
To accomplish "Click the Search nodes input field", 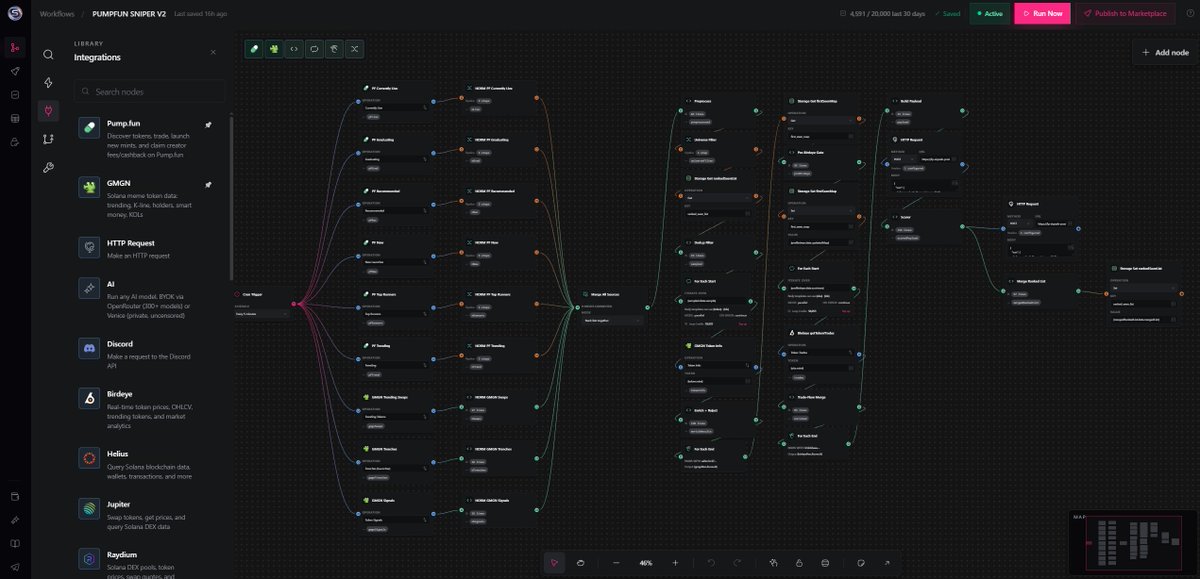I will point(149,91).
